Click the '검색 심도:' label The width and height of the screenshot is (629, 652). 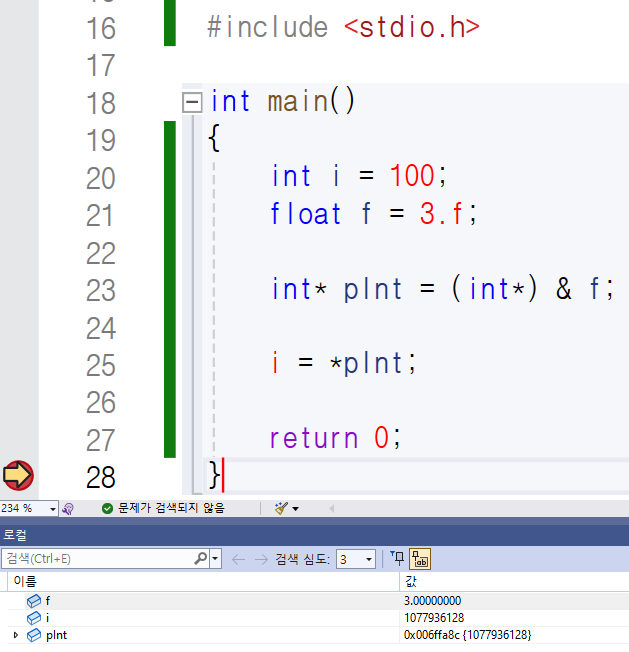(x=302, y=559)
